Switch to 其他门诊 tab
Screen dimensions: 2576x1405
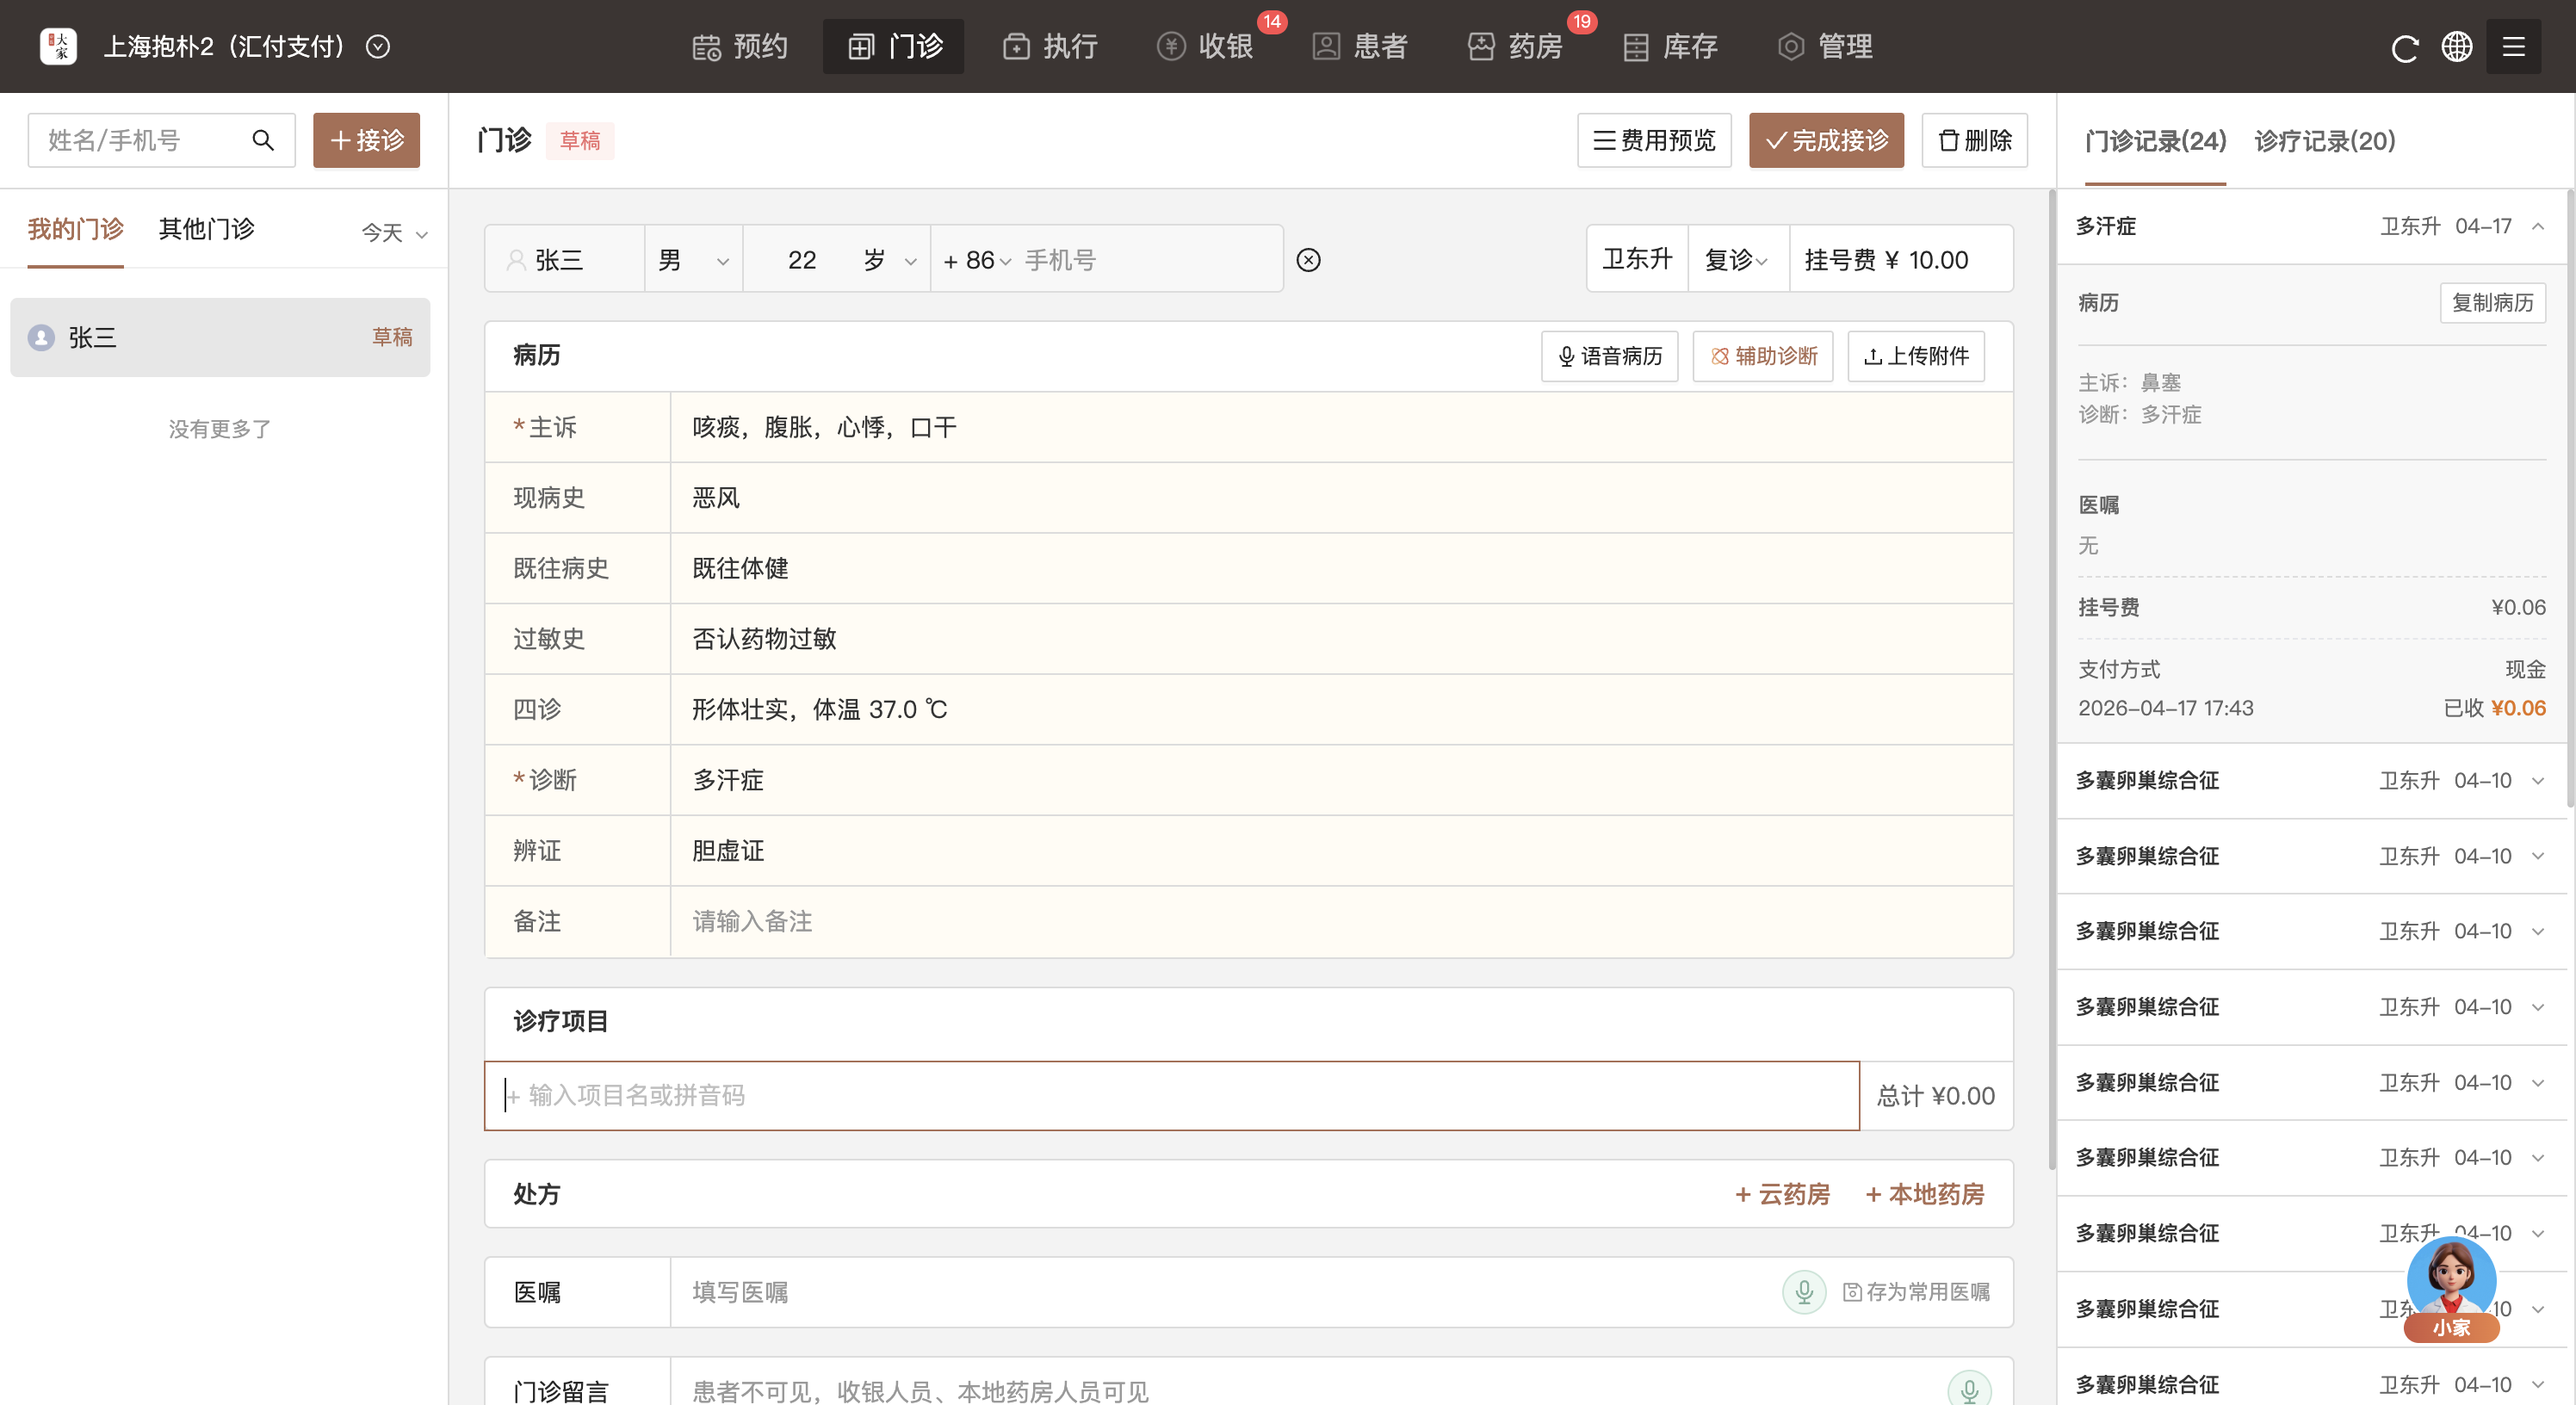pos(207,229)
